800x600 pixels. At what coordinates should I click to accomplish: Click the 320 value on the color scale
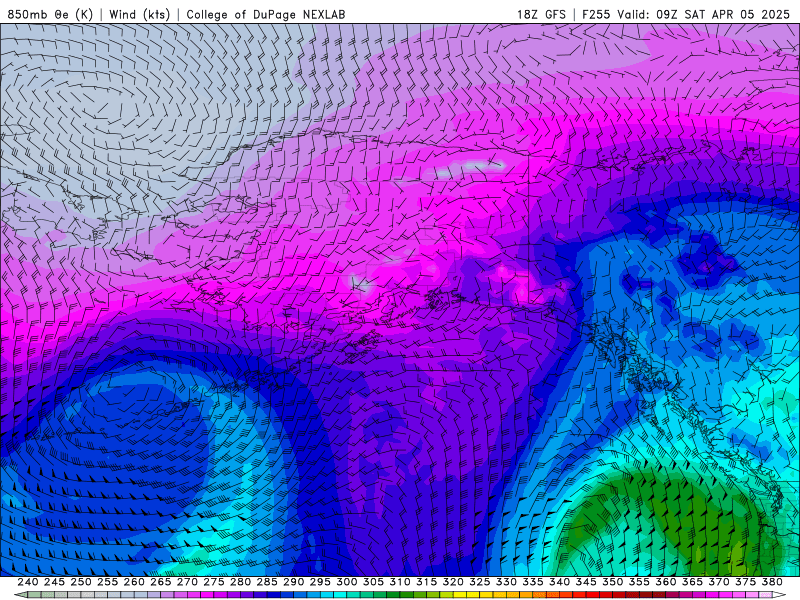tap(453, 582)
